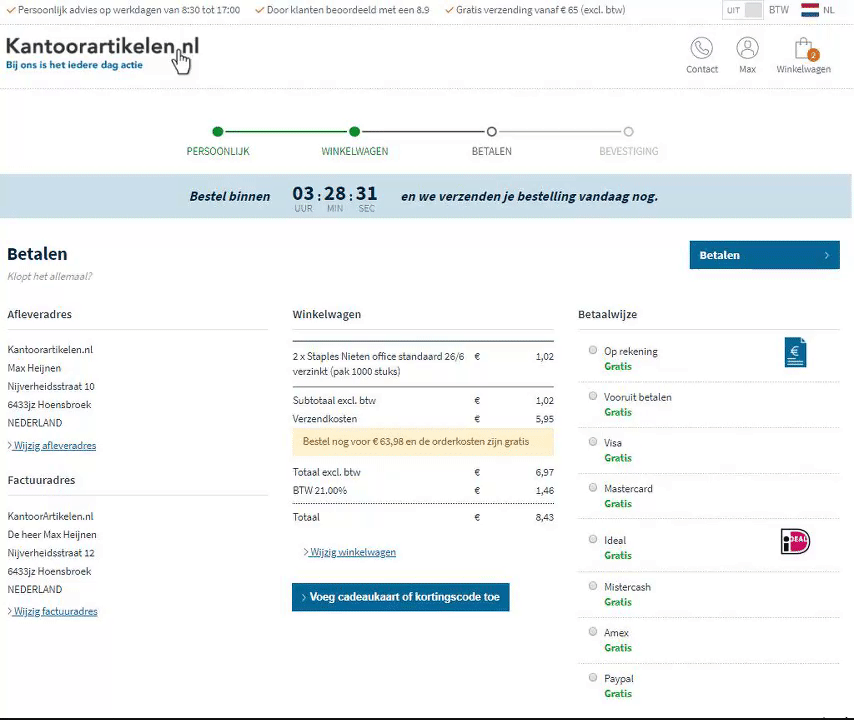Open the Wijzig winkelwagen link
Viewport: 854px width, 720px height.
pos(350,552)
